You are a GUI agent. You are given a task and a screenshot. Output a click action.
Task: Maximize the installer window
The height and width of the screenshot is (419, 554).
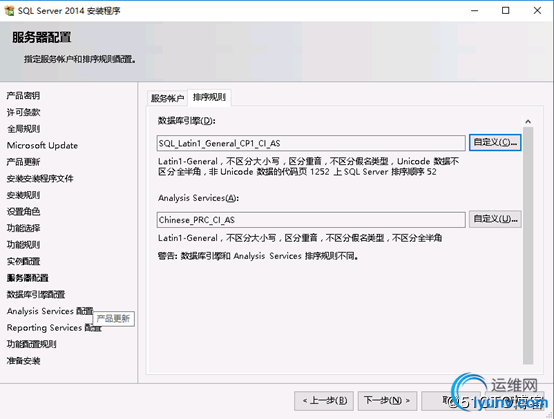[506, 11]
